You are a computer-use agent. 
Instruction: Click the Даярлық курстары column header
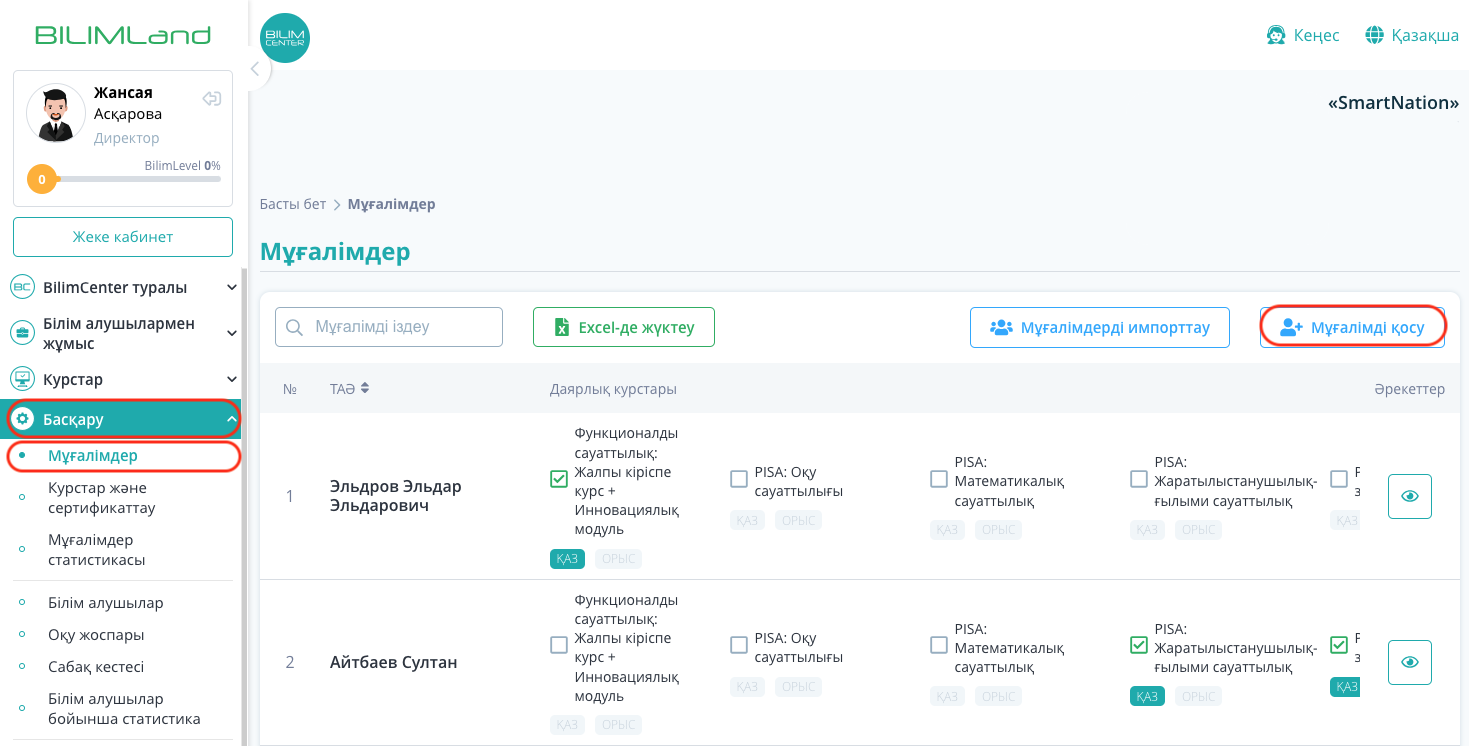tap(613, 389)
